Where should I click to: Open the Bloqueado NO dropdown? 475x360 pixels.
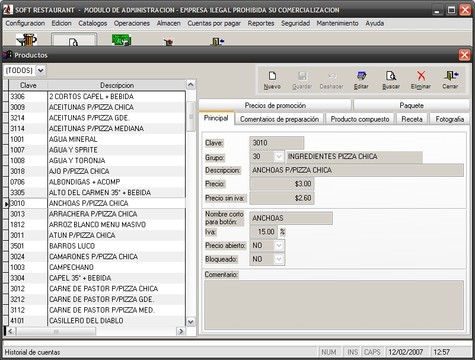coord(279,259)
